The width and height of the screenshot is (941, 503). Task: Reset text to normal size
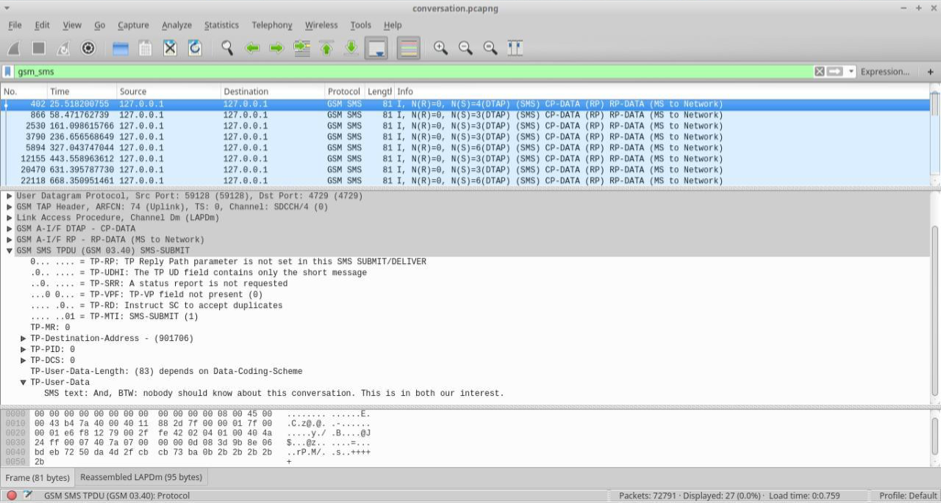tap(490, 49)
